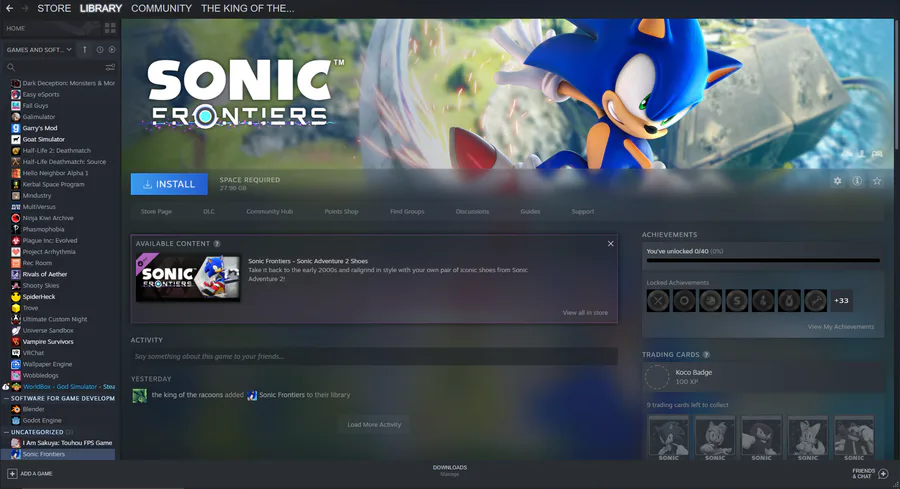900x489 pixels.
Task: Click the sort ascending arrow icon
Action: (85, 50)
